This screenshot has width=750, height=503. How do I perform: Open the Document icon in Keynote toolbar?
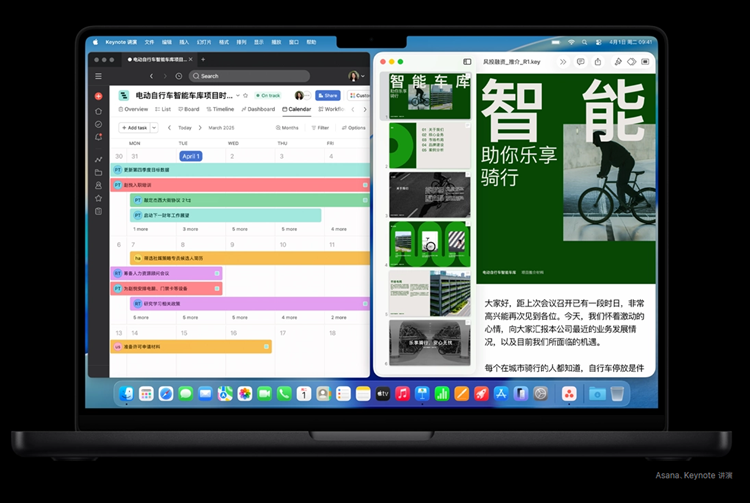click(x=645, y=62)
